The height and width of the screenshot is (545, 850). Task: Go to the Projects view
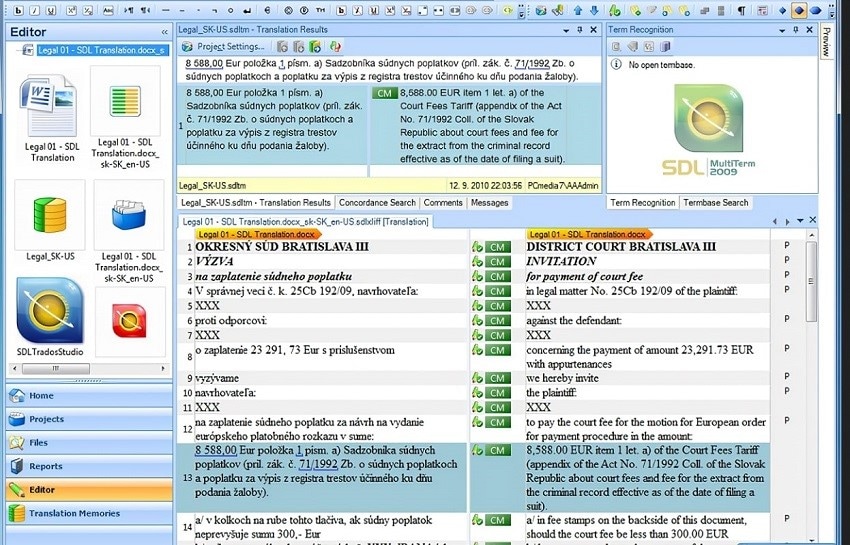click(89, 419)
